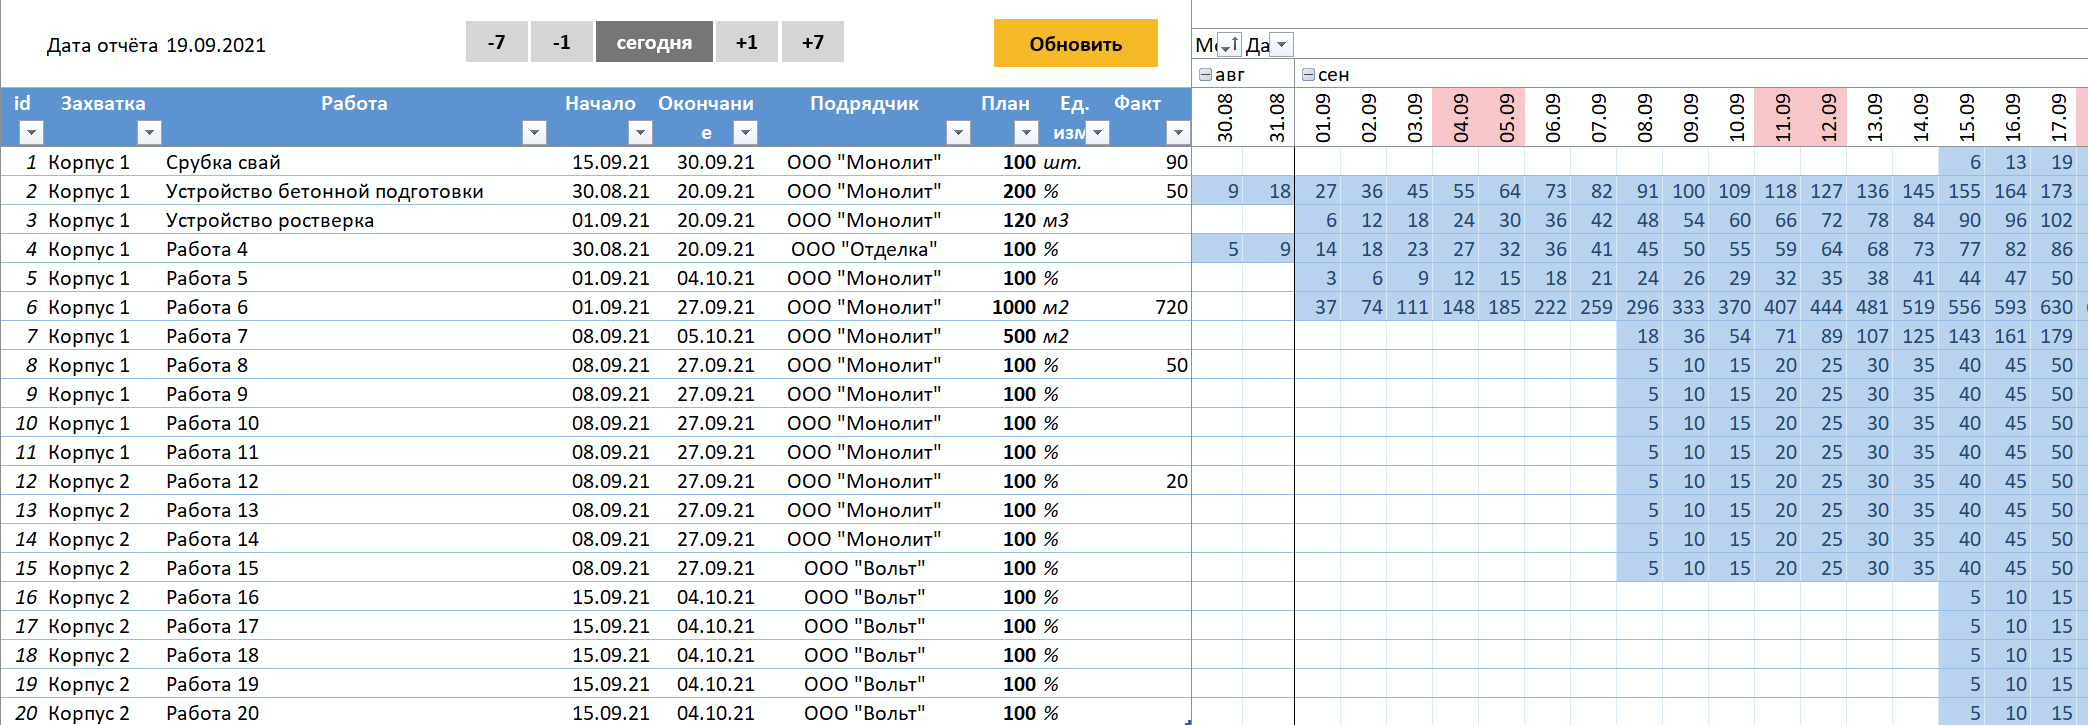The height and width of the screenshot is (725, 2088).
Task: Click the Факт column filter arrow
Action: [x=1178, y=132]
